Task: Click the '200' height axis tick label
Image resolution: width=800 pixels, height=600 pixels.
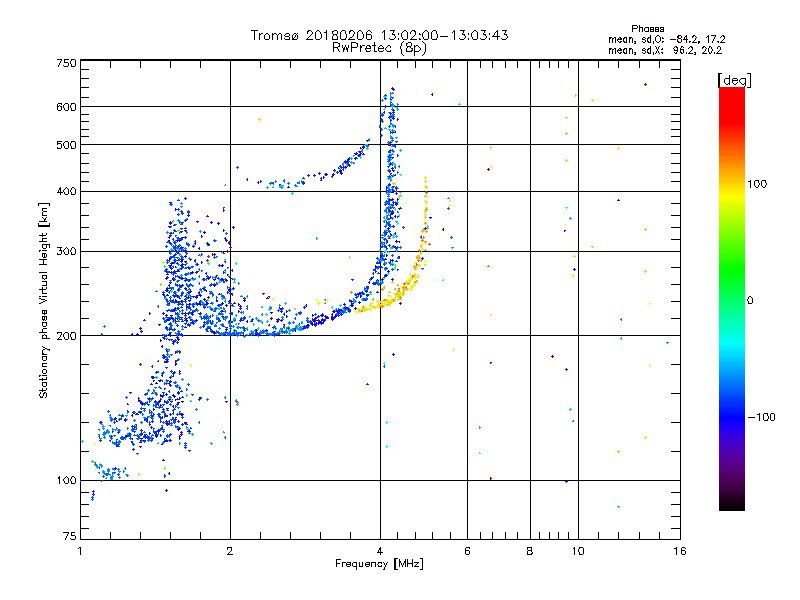Action: coord(67,336)
